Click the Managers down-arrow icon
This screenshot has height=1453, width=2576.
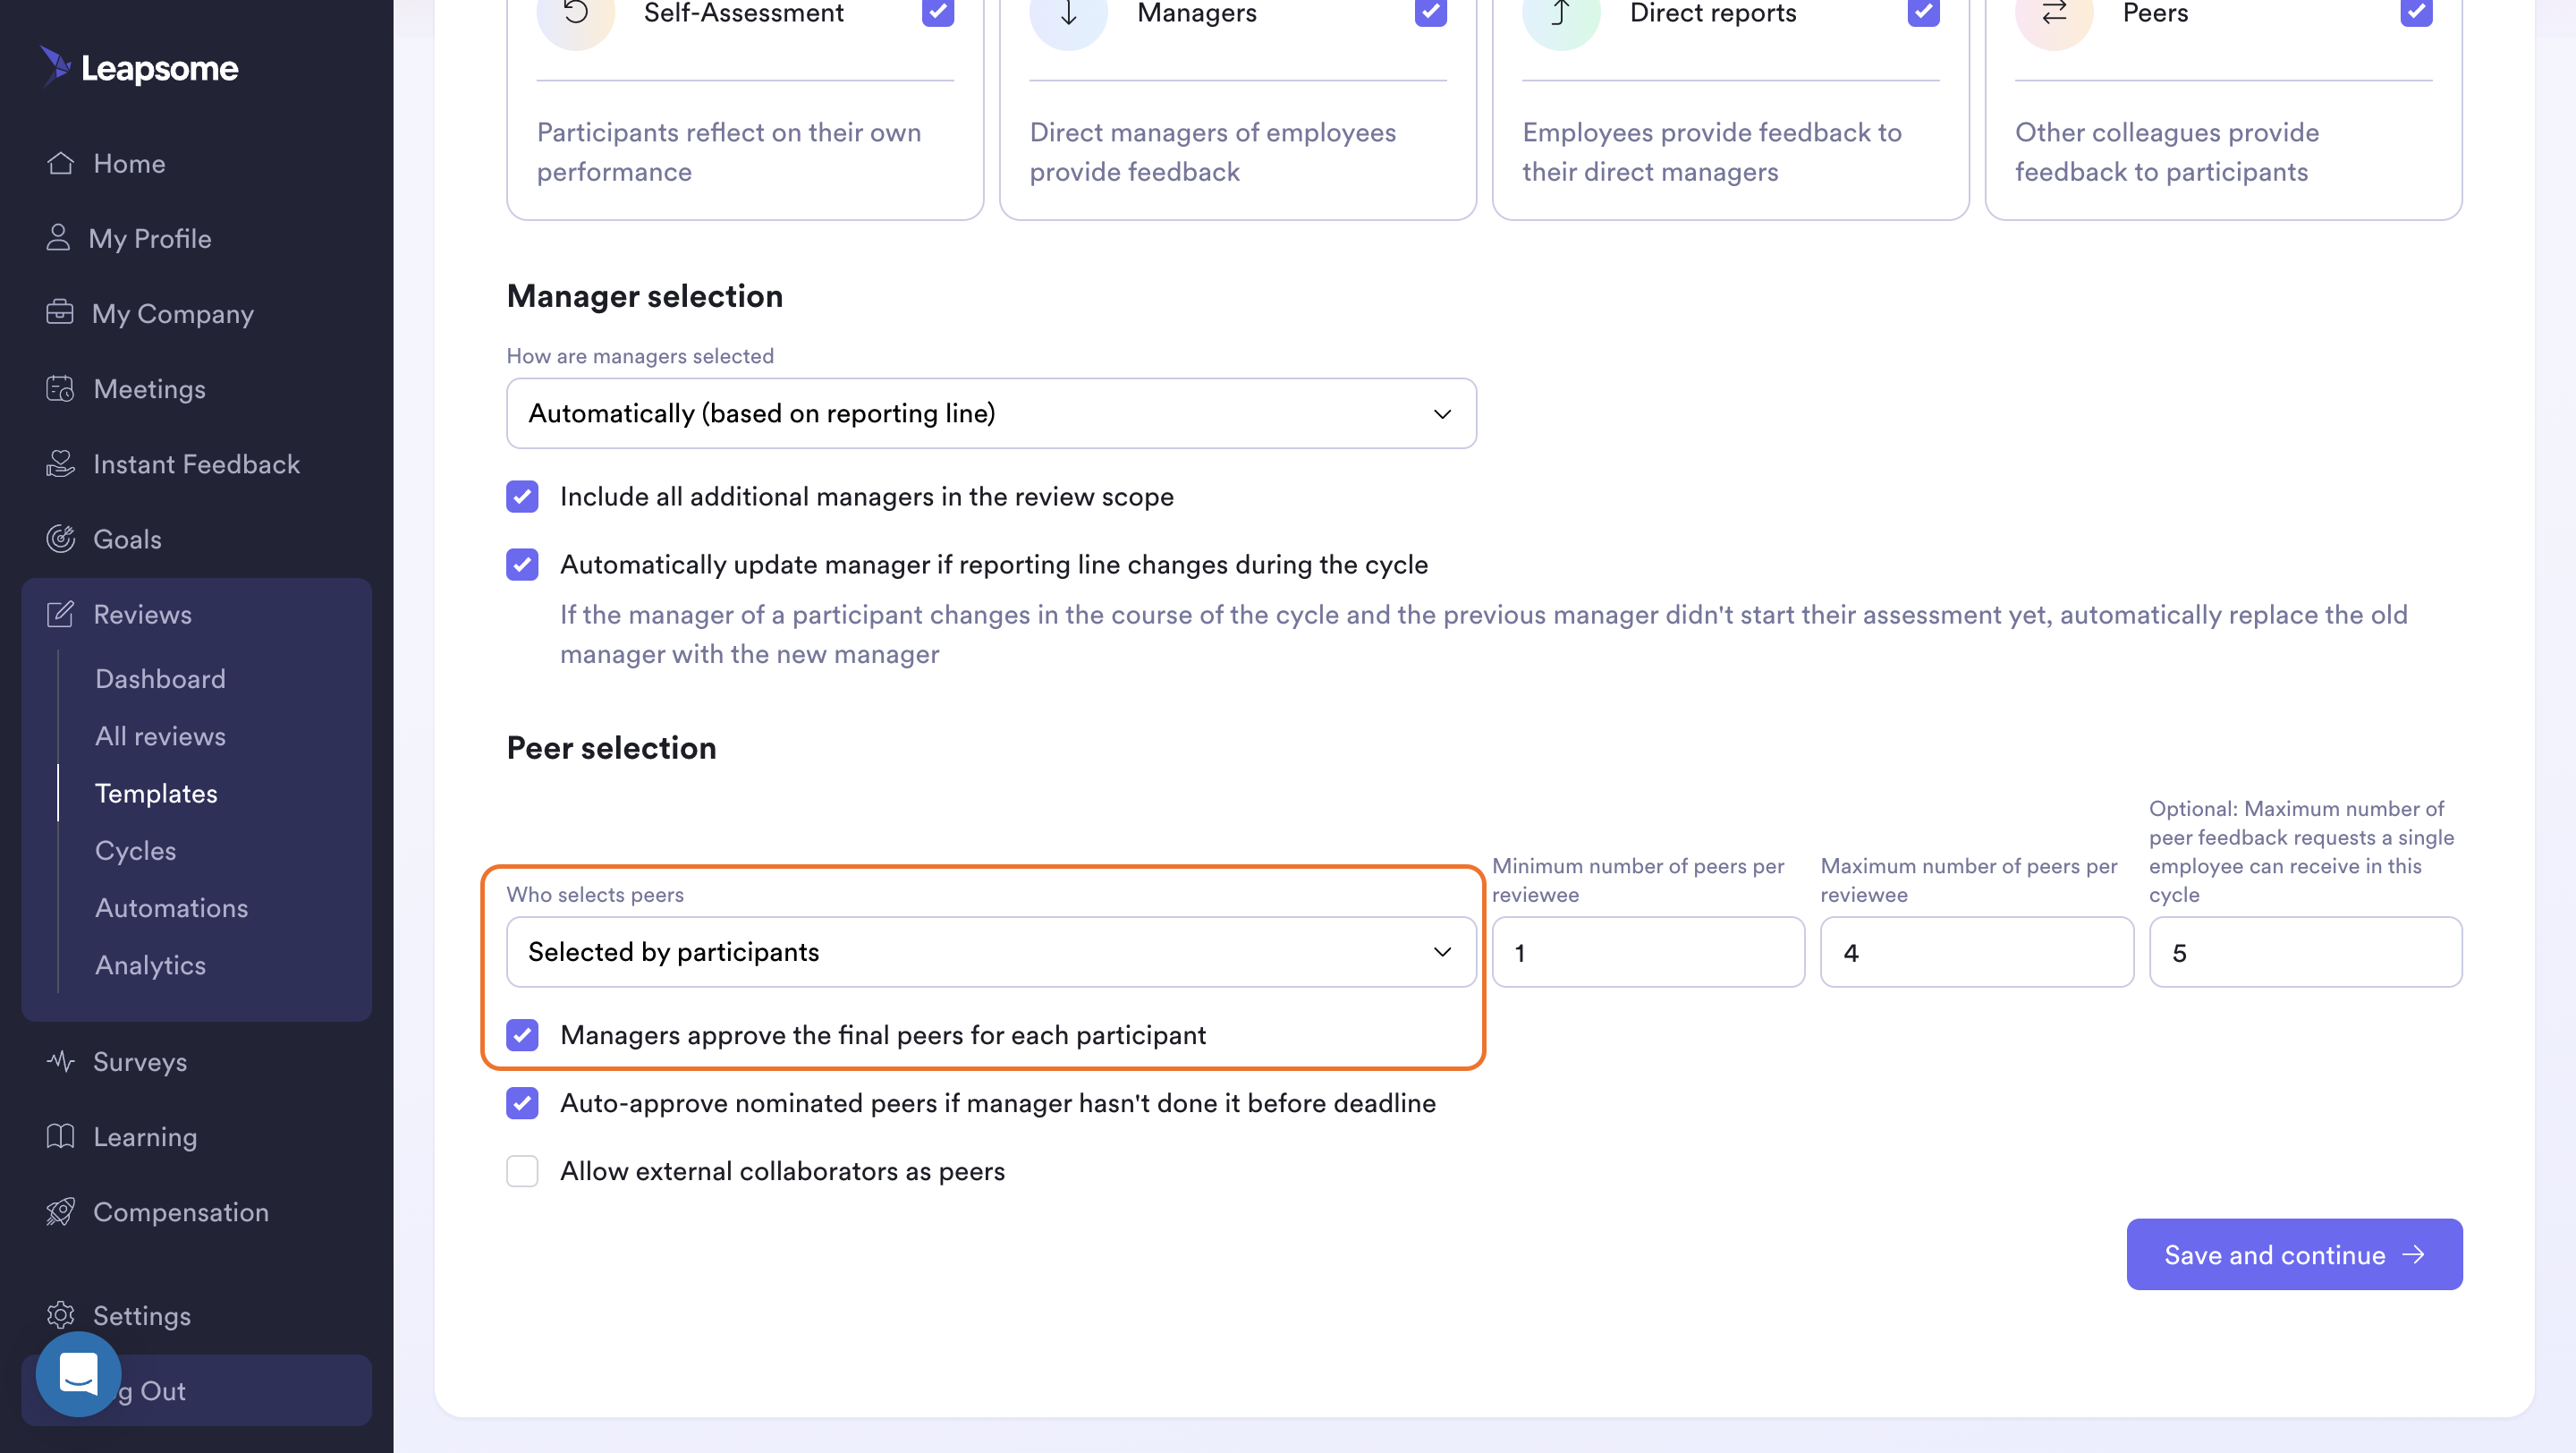tap(1068, 14)
